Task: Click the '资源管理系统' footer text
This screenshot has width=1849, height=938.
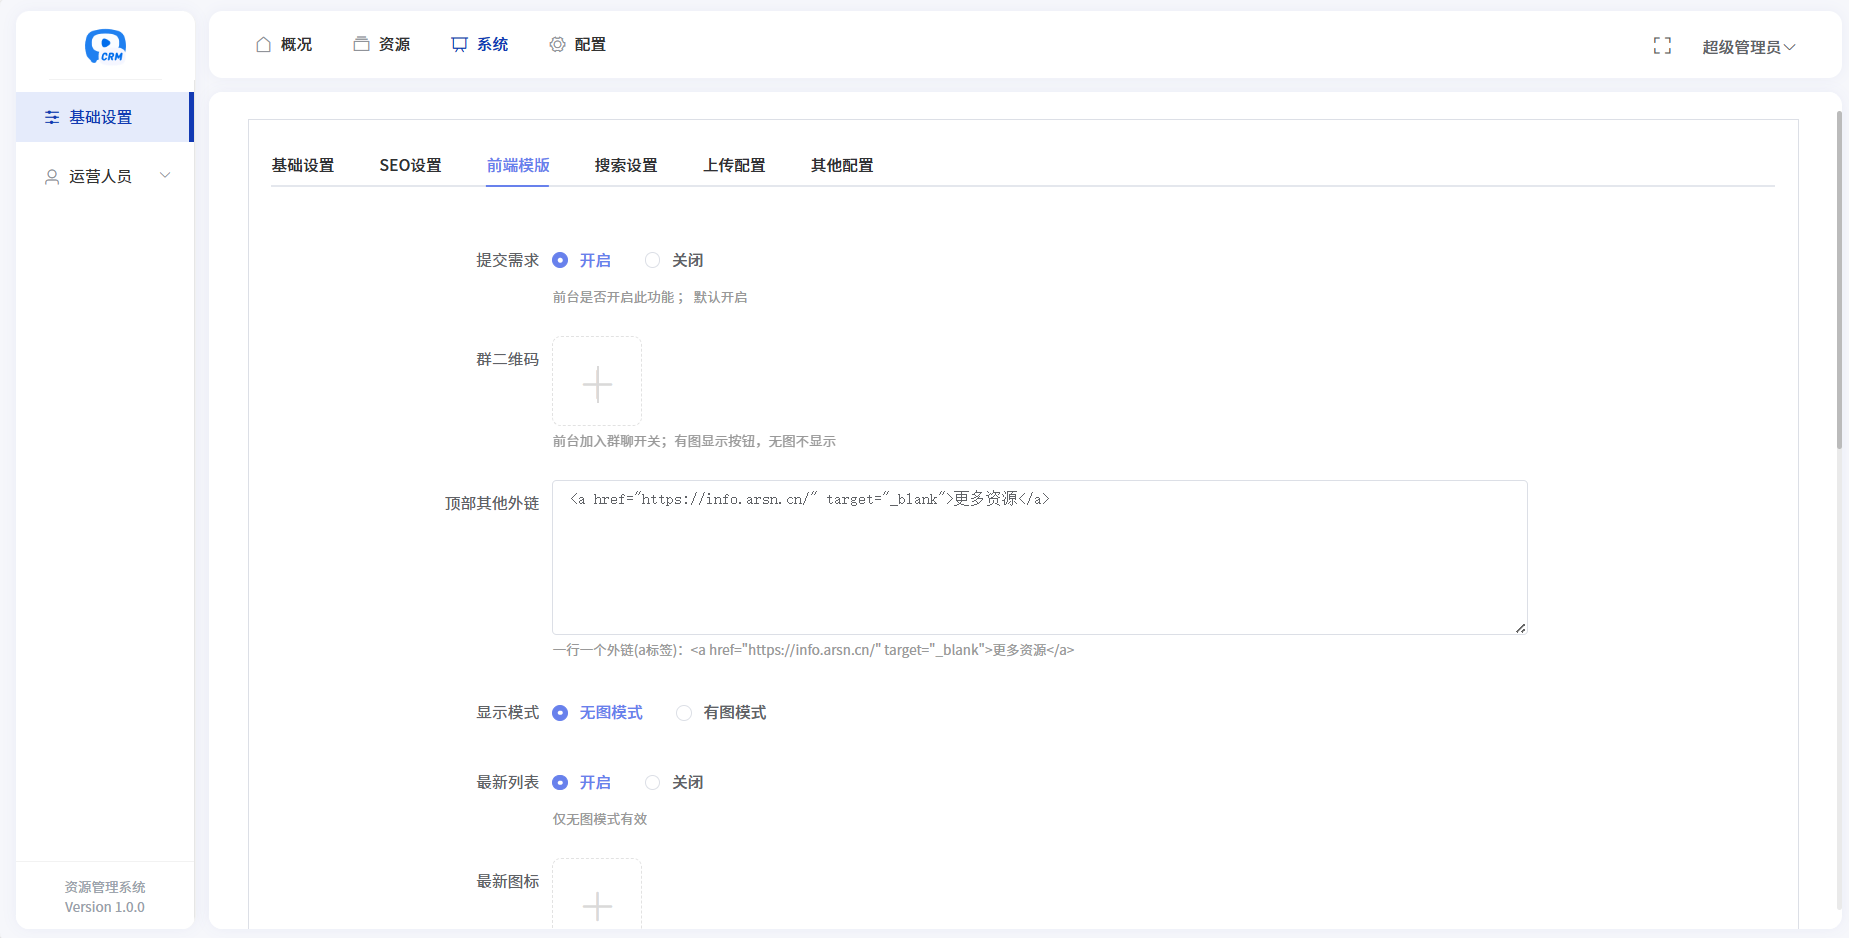Action: 105,887
